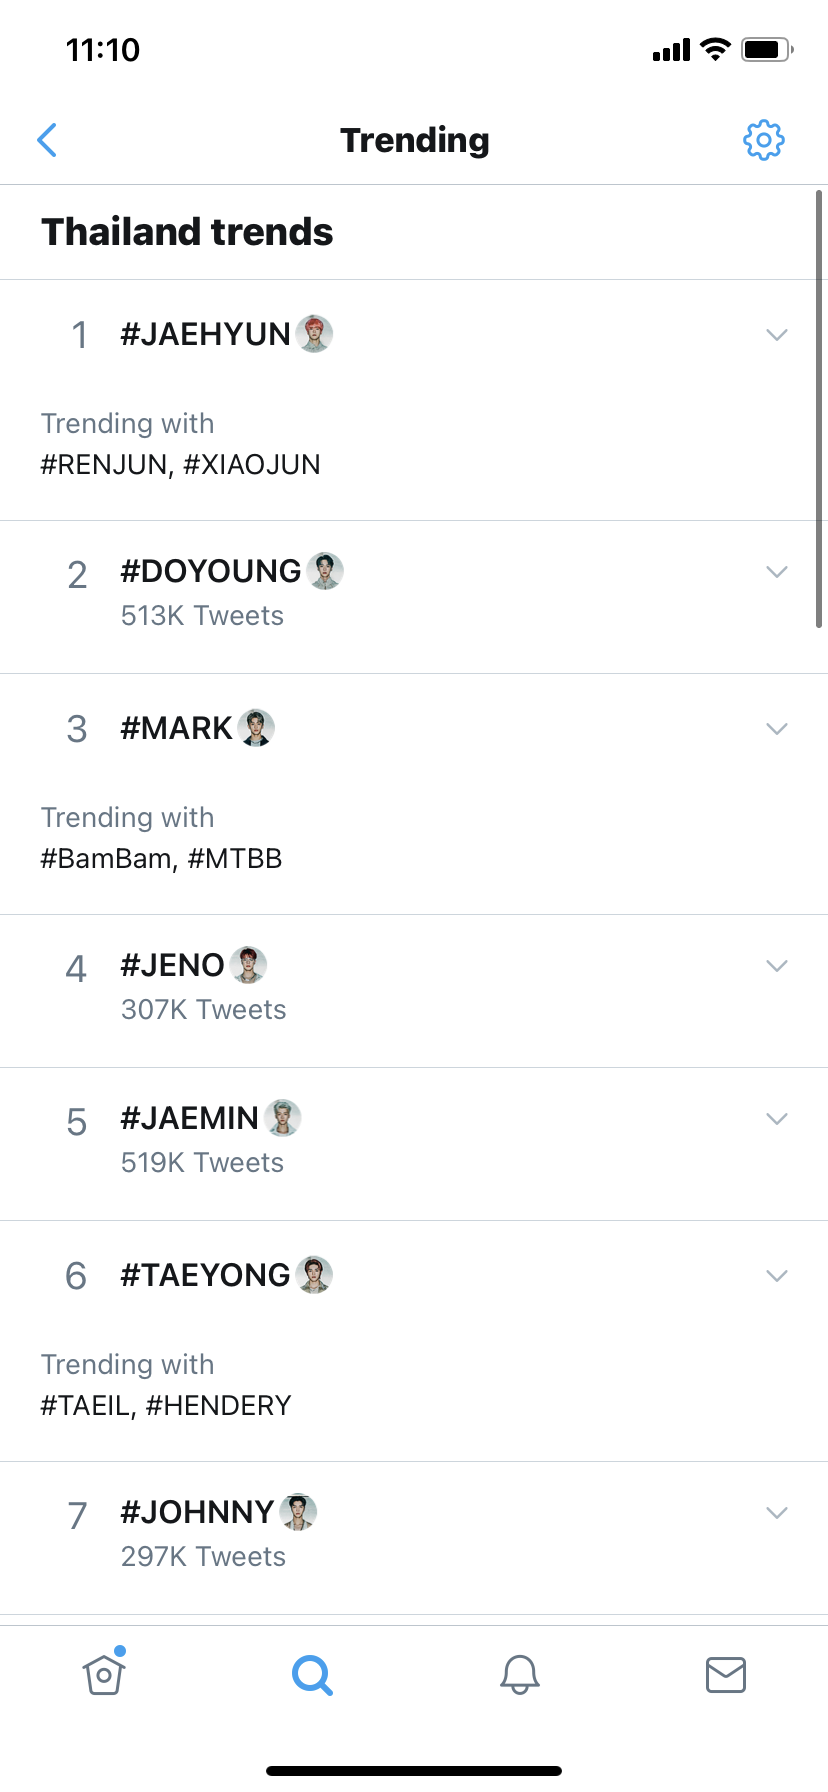The image size is (828, 1792).
Task: Expand options chevron for #DOYOUNG trend
Action: (x=777, y=572)
